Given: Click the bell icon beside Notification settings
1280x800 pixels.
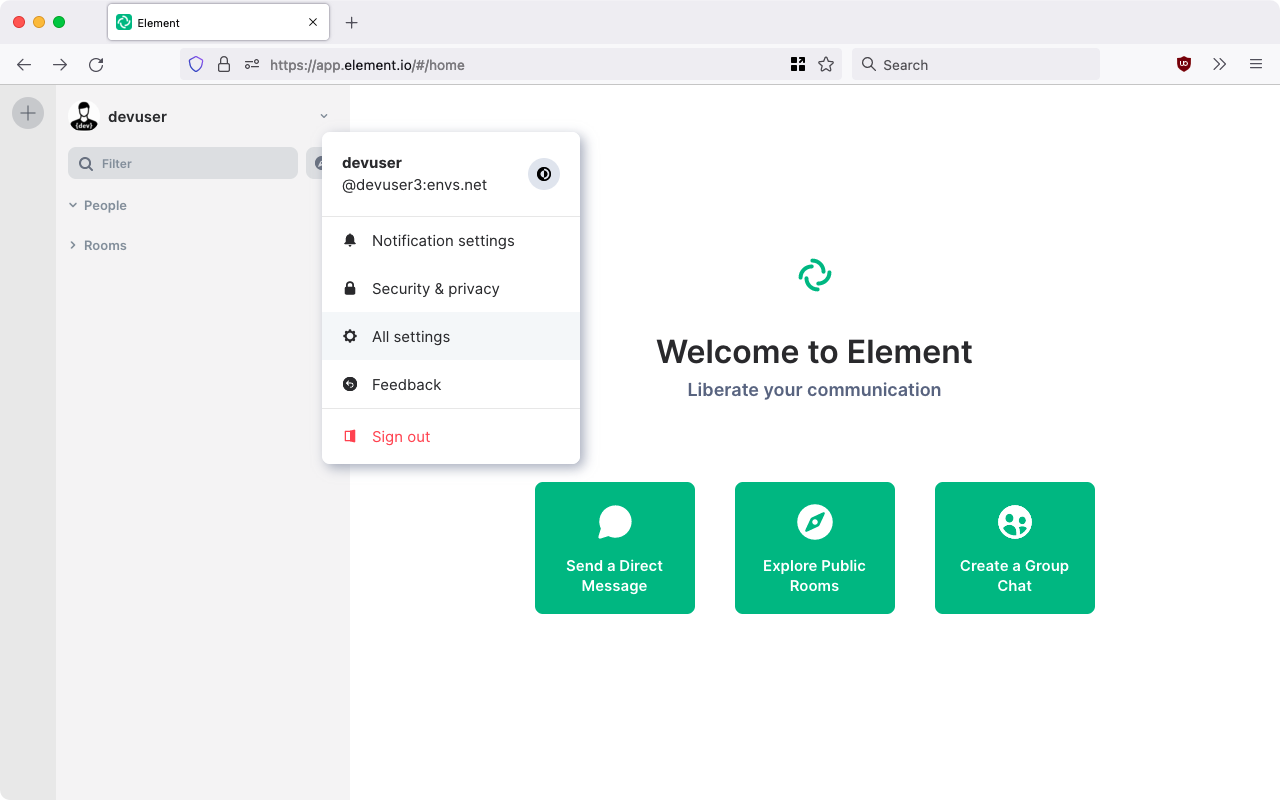Looking at the screenshot, I should click(x=350, y=240).
